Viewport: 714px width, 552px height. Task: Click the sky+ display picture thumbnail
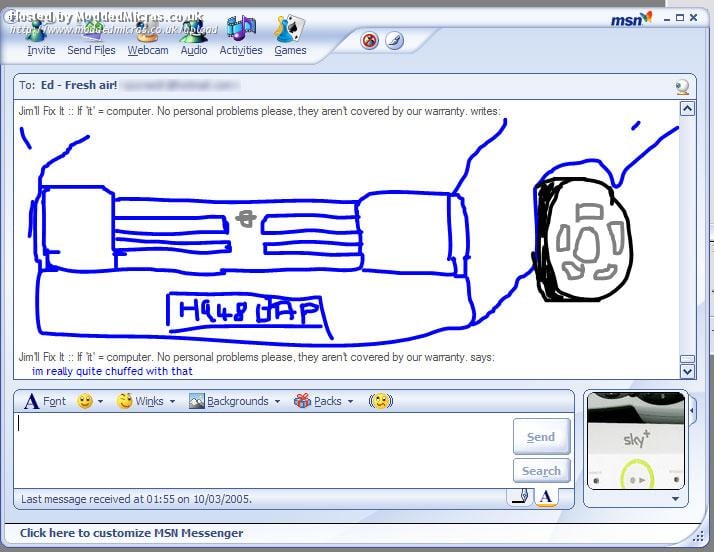coord(636,440)
